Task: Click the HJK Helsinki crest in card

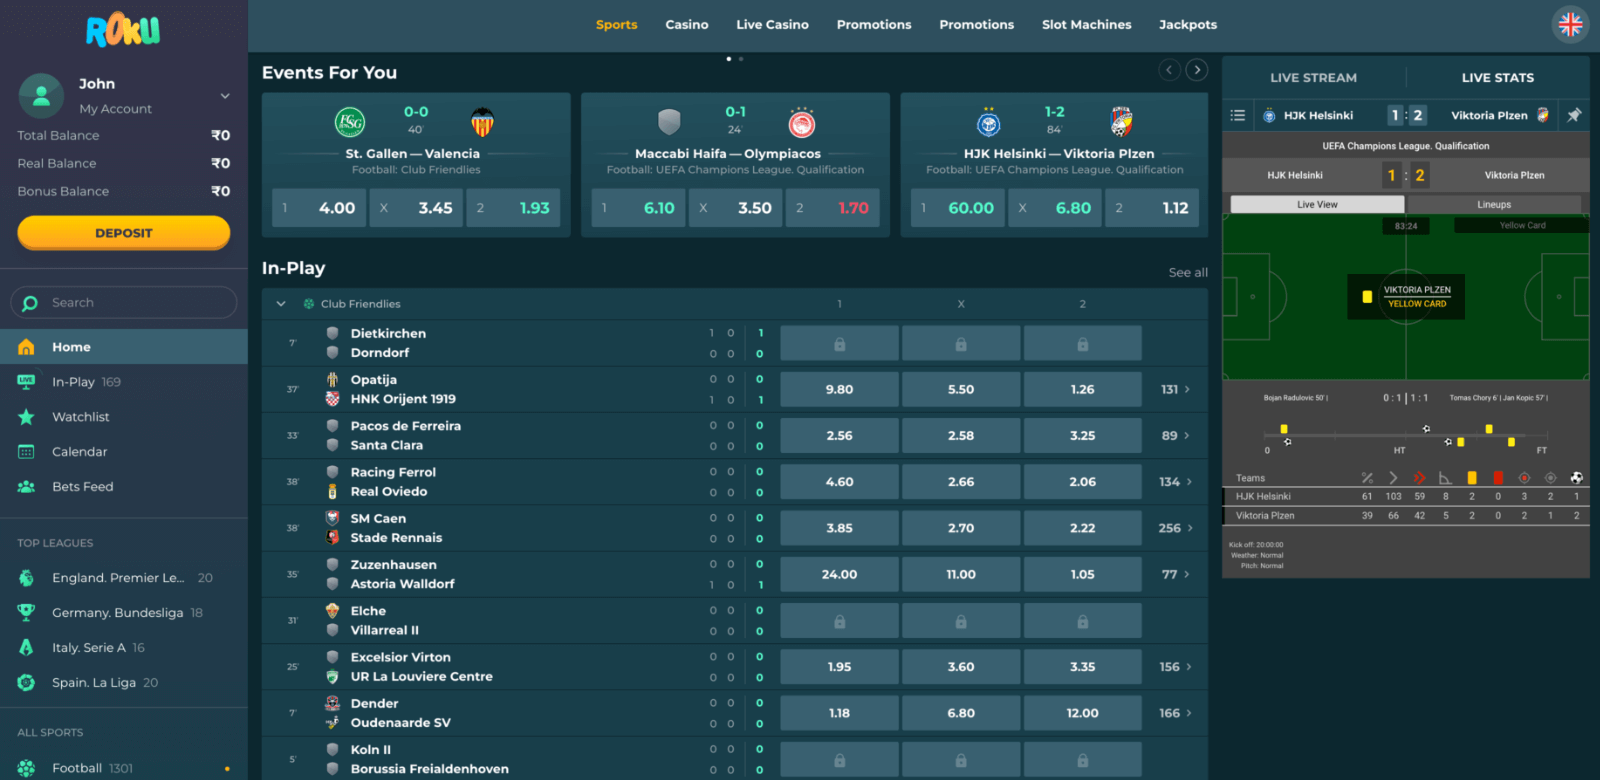Action: point(988,122)
